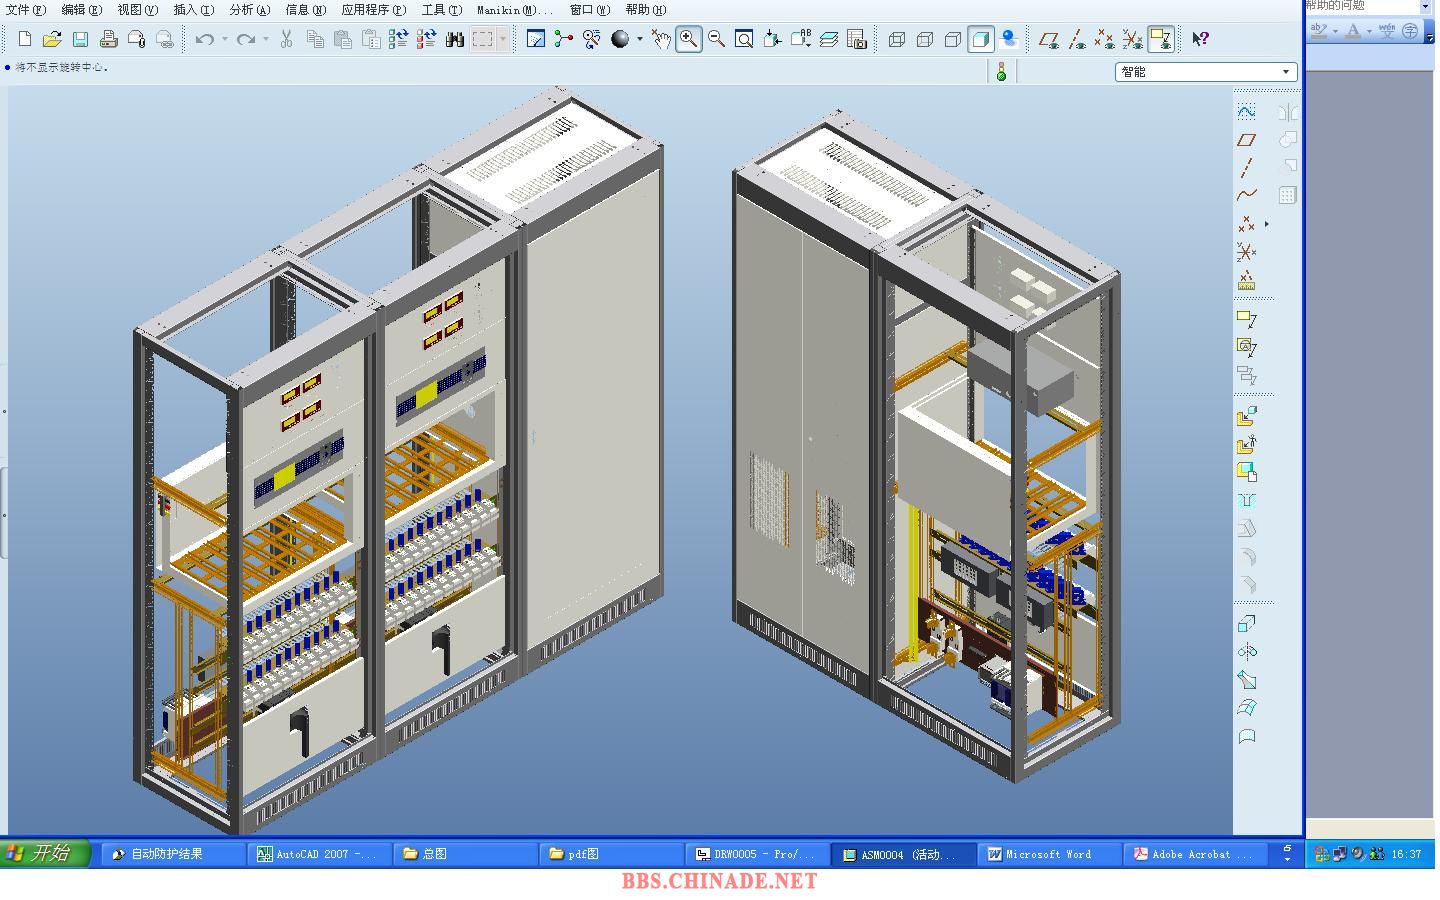Click the Extrude tool in right toolbar
The image size is (1440, 900).
click(x=1246, y=623)
